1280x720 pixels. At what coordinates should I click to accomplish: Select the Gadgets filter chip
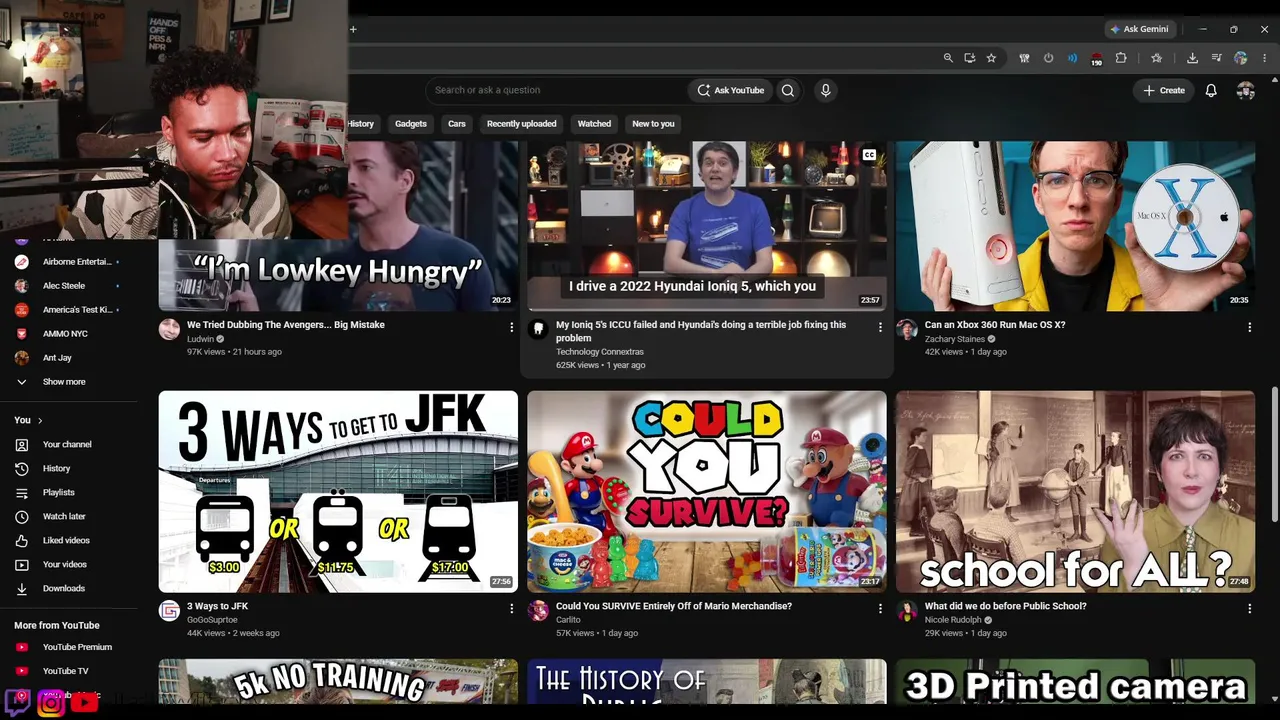tap(411, 124)
